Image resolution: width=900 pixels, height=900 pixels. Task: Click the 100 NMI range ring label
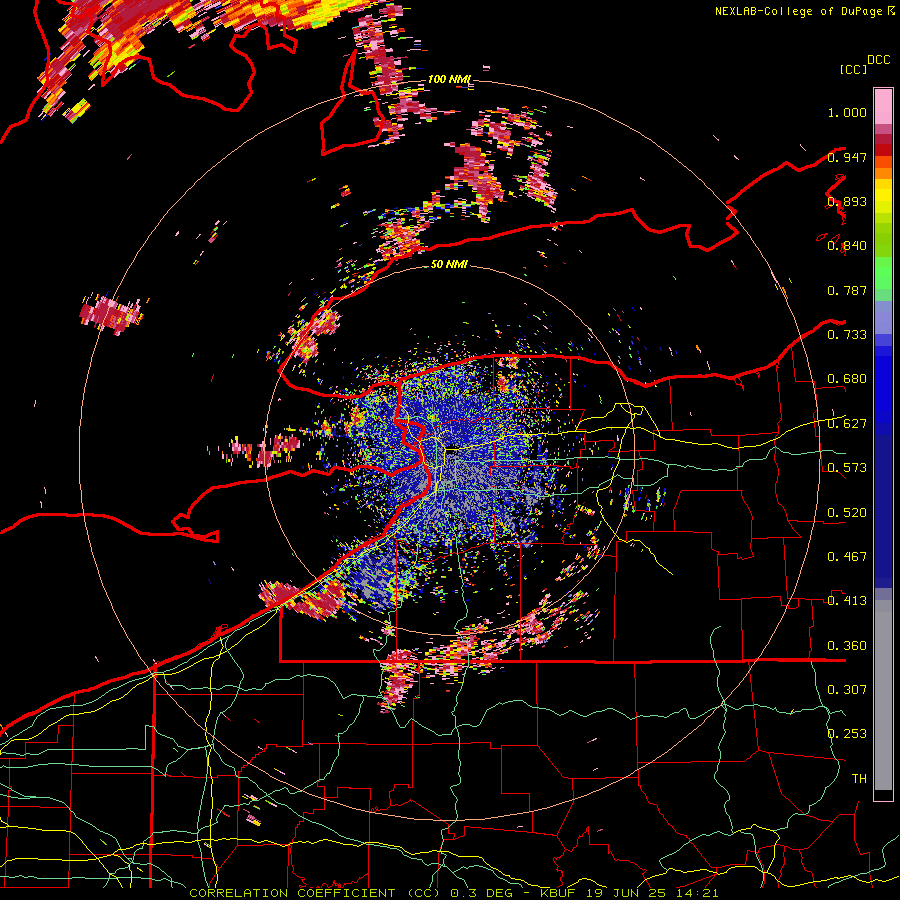[449, 79]
